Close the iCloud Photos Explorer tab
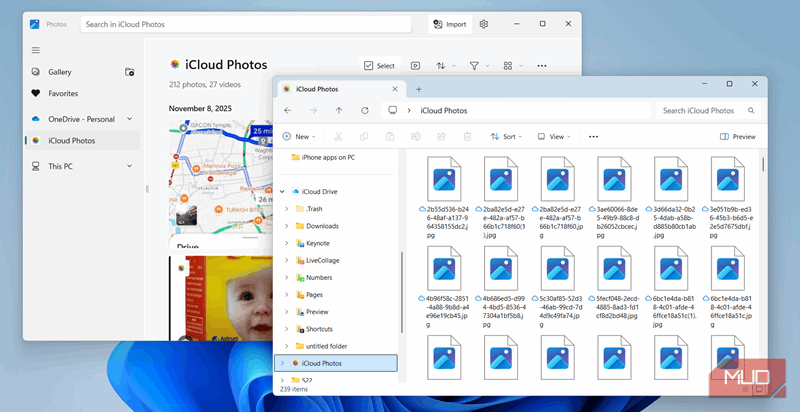The width and height of the screenshot is (800, 412). click(394, 89)
